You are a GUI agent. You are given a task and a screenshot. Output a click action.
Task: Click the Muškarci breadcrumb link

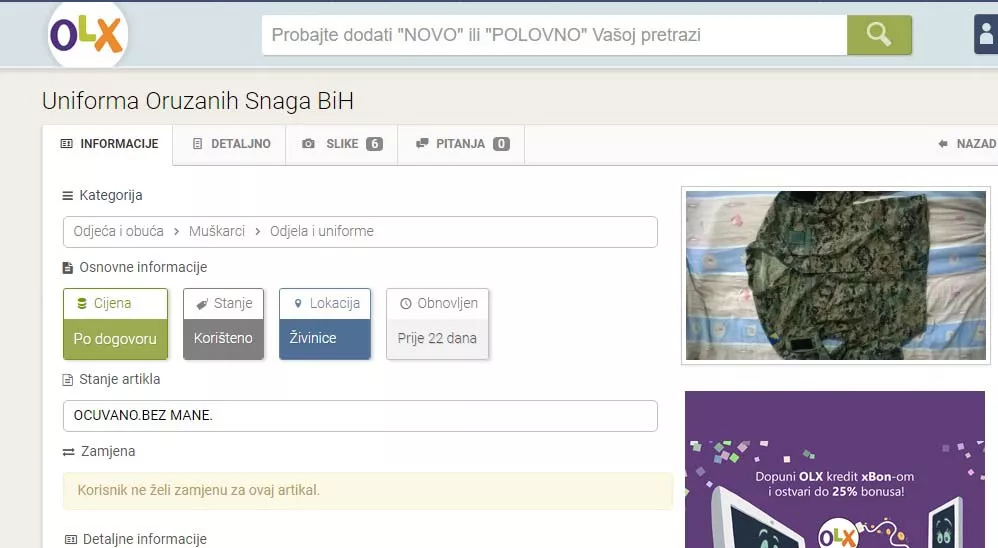tap(216, 231)
